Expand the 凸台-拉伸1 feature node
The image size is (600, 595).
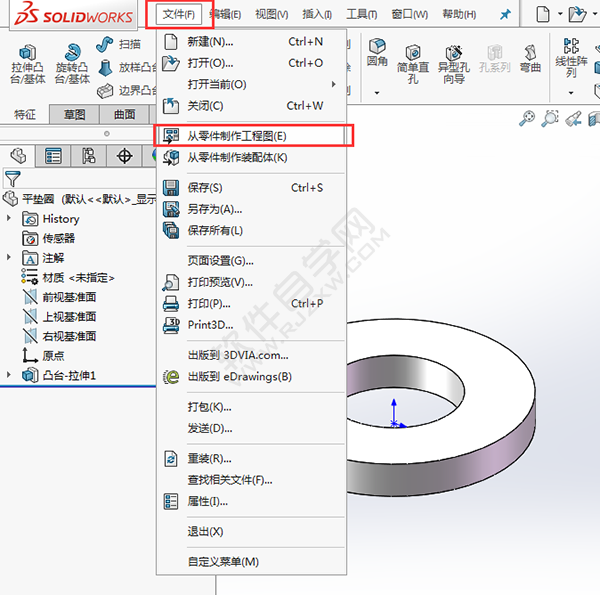coord(8,375)
